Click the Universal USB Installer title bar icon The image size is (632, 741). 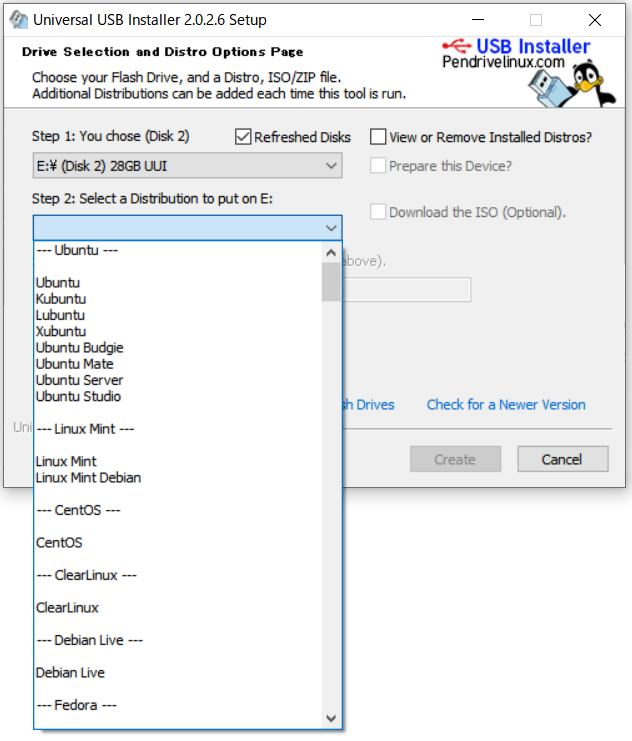pyautogui.click(x=19, y=20)
